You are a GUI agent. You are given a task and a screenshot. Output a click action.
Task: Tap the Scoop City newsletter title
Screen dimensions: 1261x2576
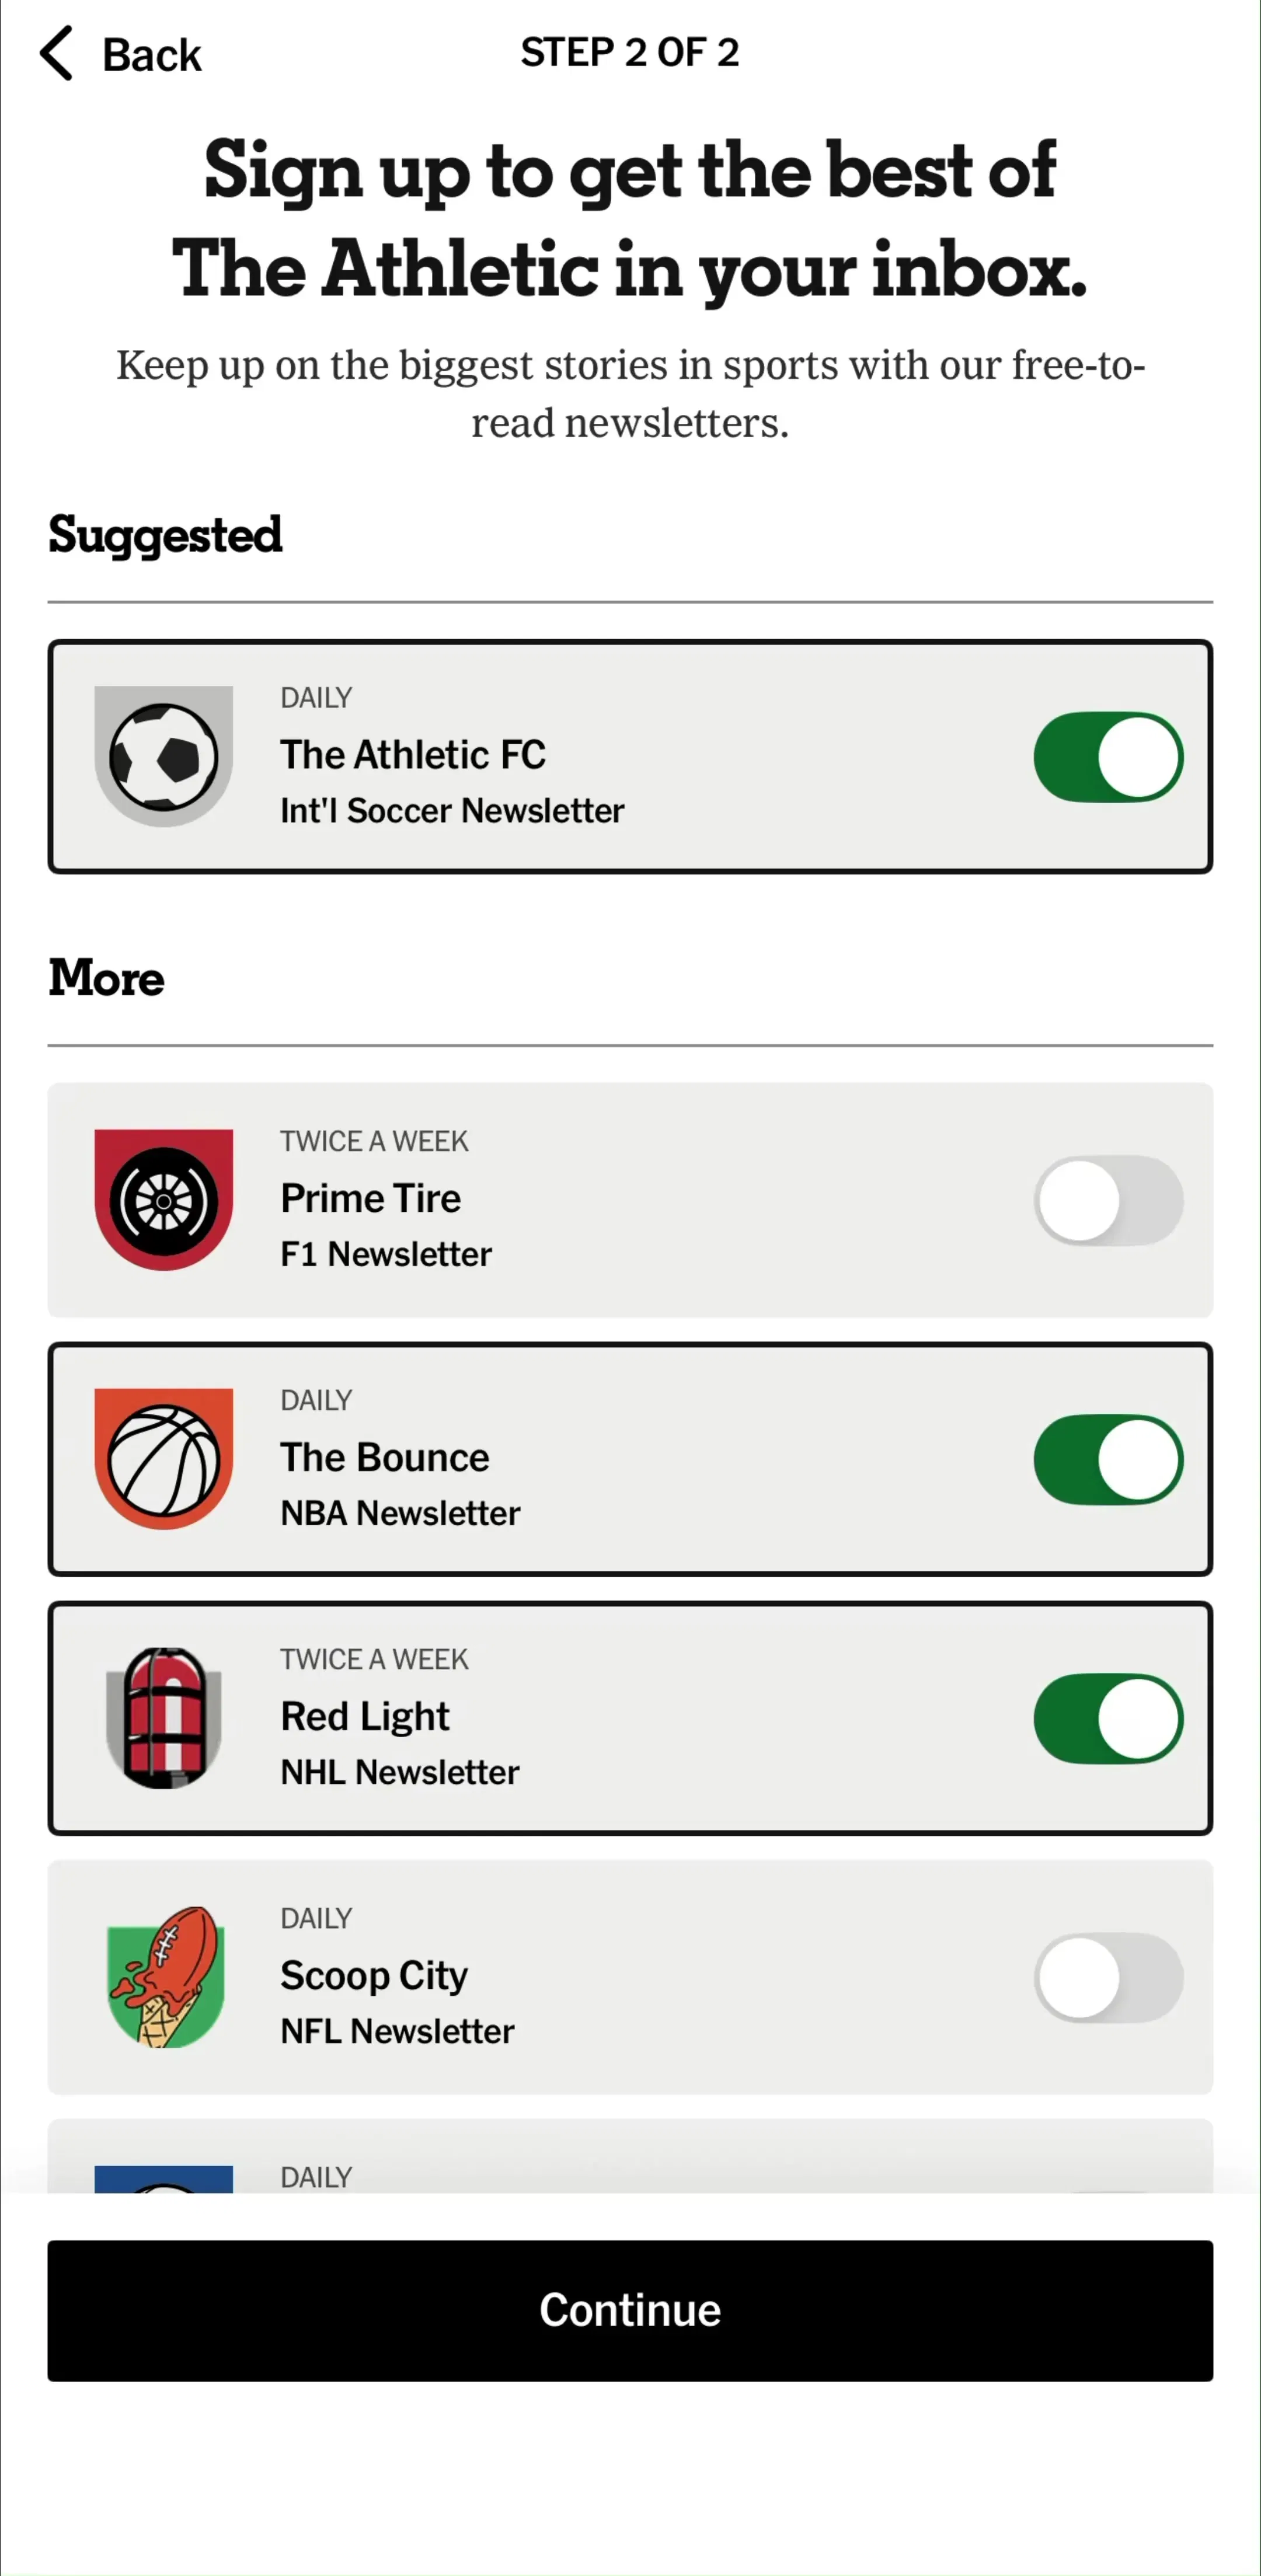[x=374, y=1976]
